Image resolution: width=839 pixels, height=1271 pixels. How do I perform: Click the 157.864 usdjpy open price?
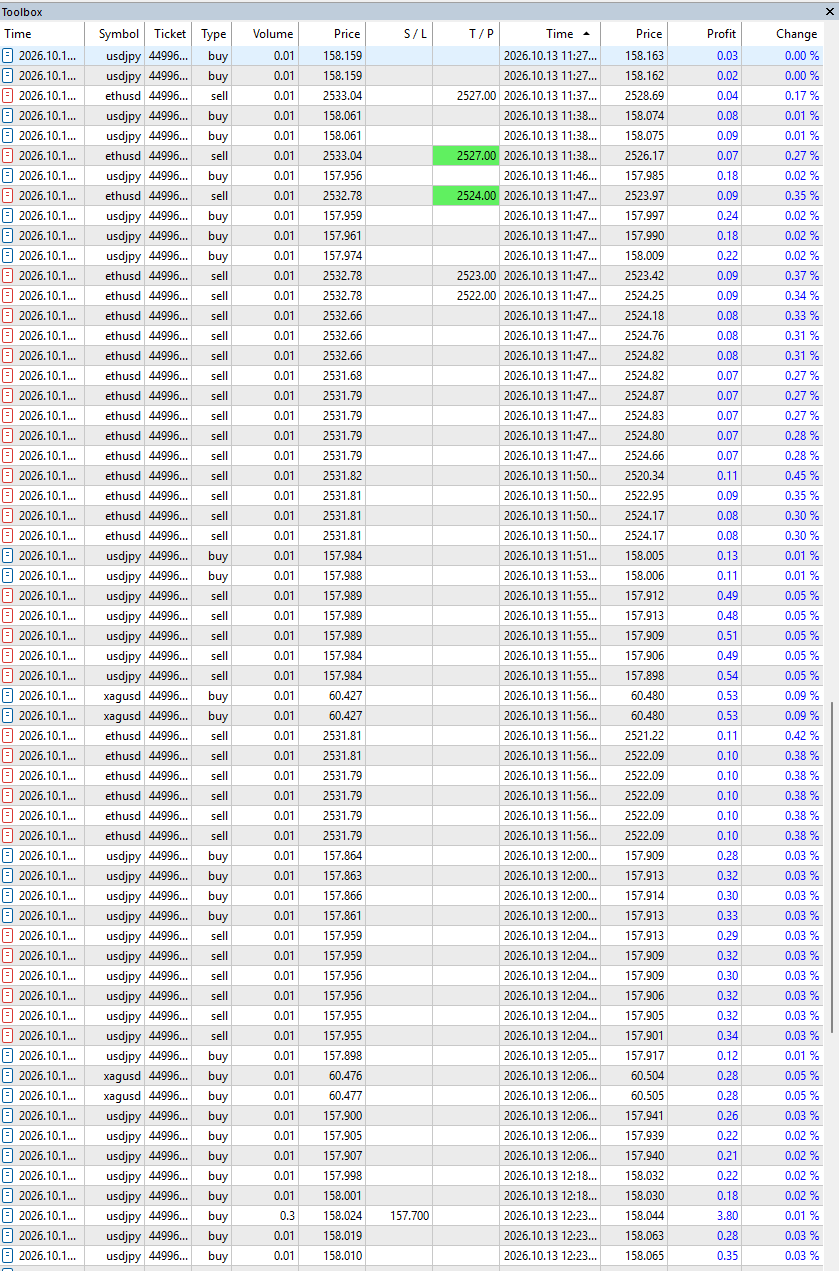(343, 856)
